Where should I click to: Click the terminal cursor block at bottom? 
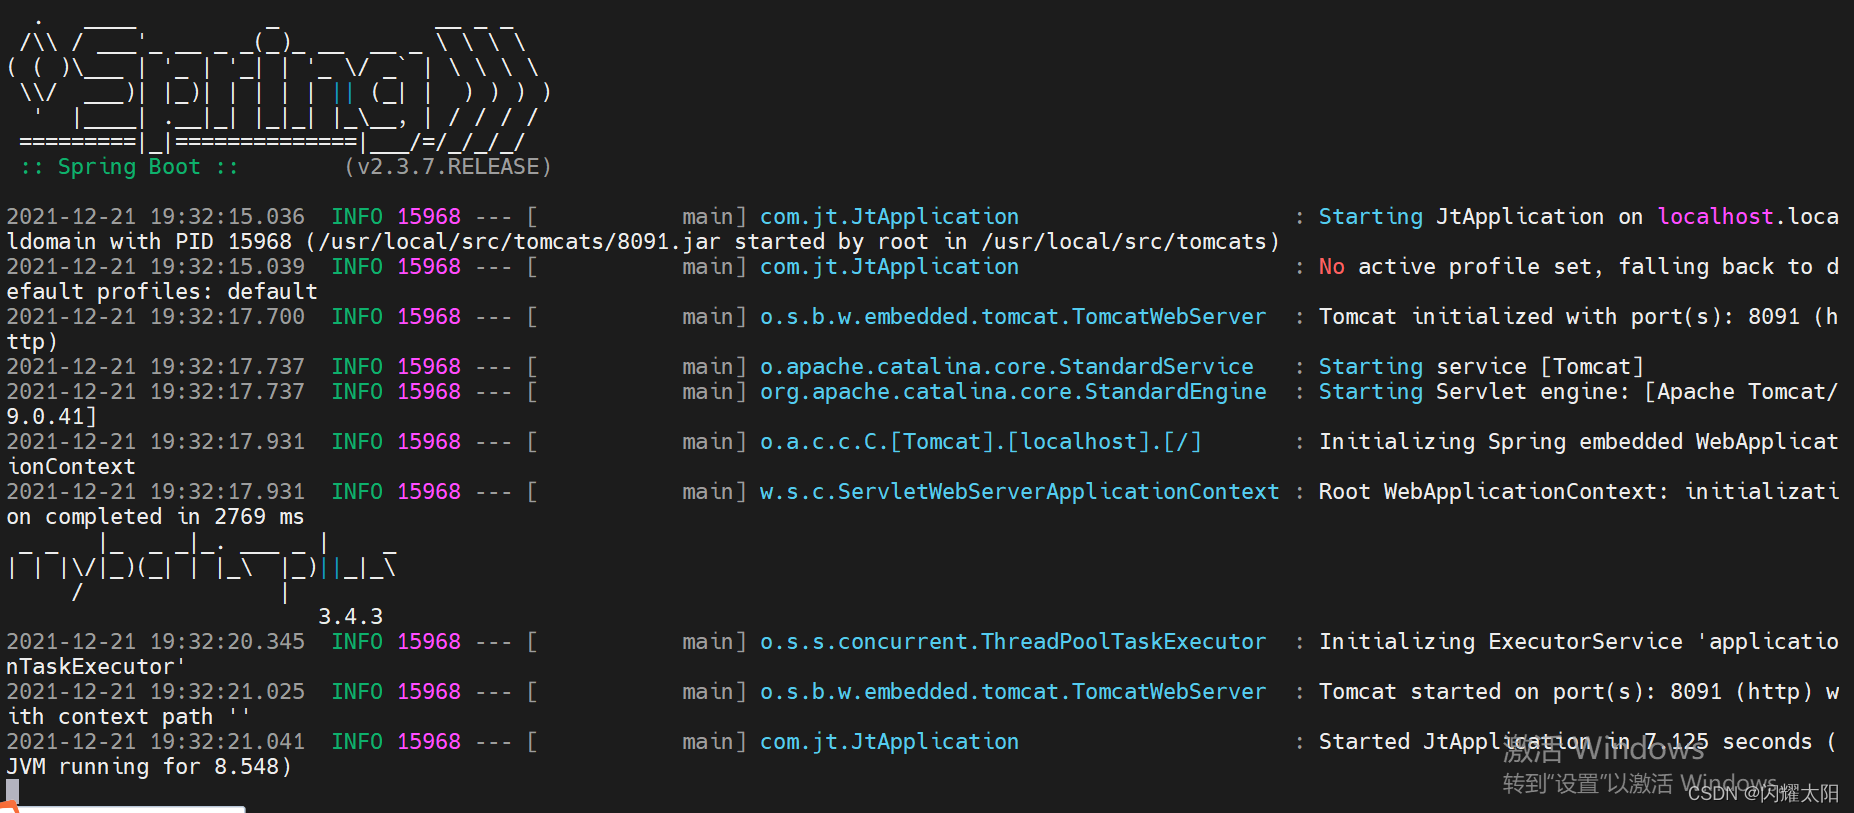click(12, 792)
